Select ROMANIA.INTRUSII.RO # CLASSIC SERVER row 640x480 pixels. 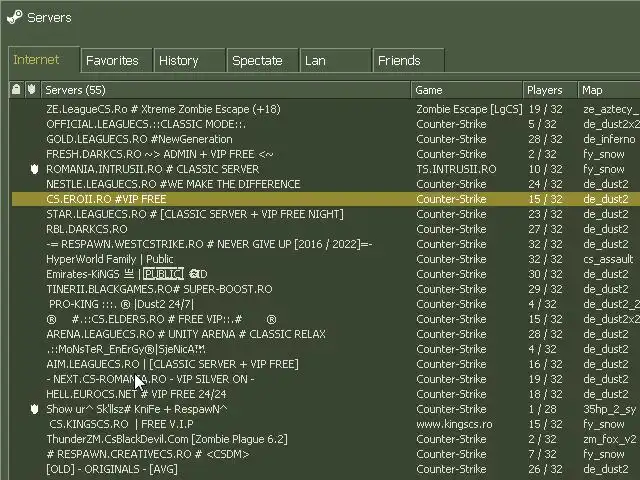[326, 169]
